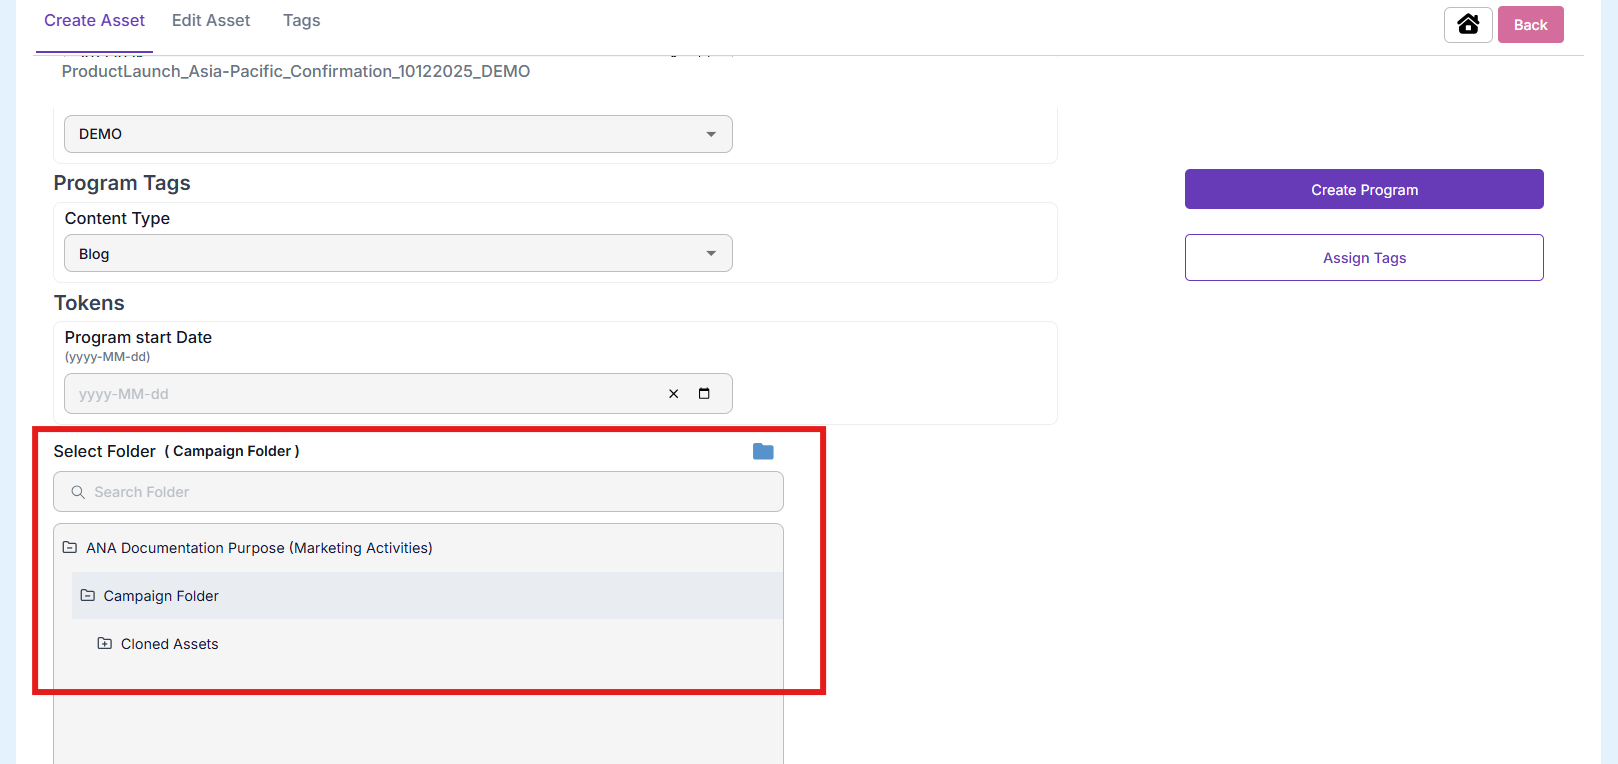Click the Campaign Folder icon
Screen dimensions: 1618x764
click(x=88, y=596)
